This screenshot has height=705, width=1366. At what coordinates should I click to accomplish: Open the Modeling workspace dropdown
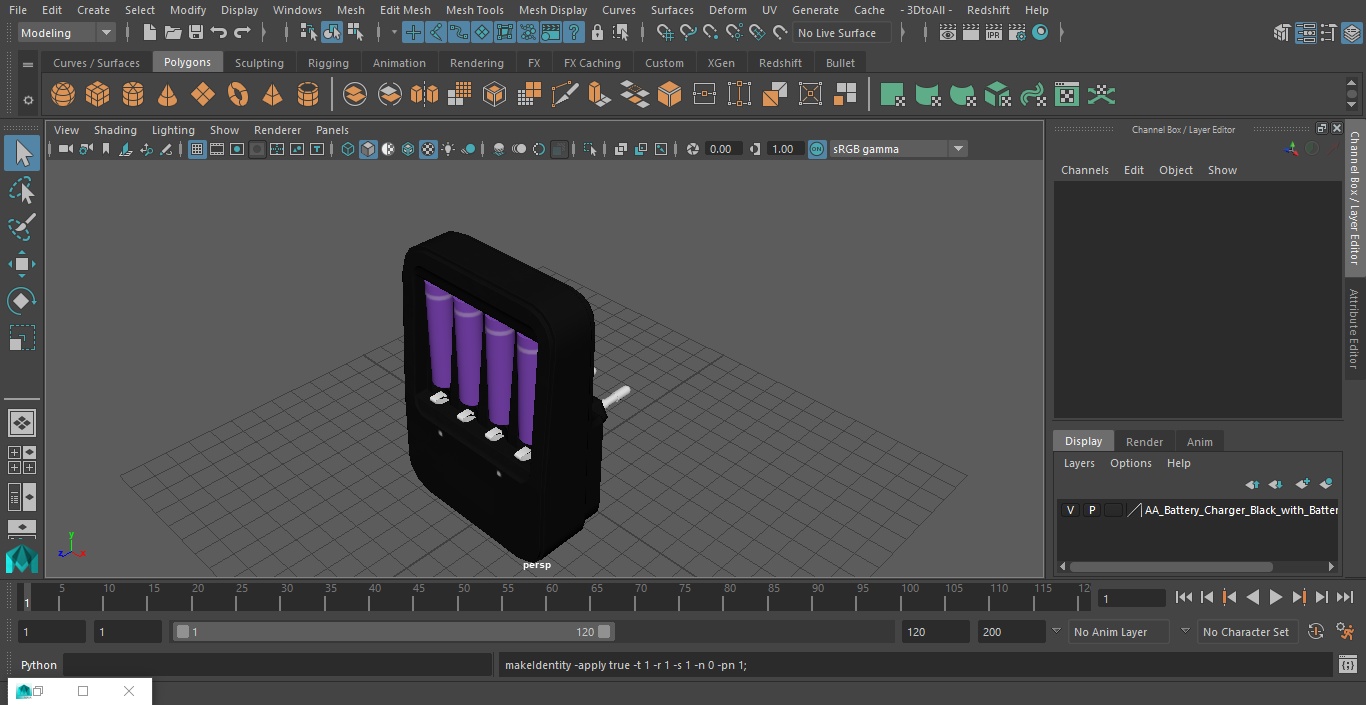pyautogui.click(x=67, y=33)
